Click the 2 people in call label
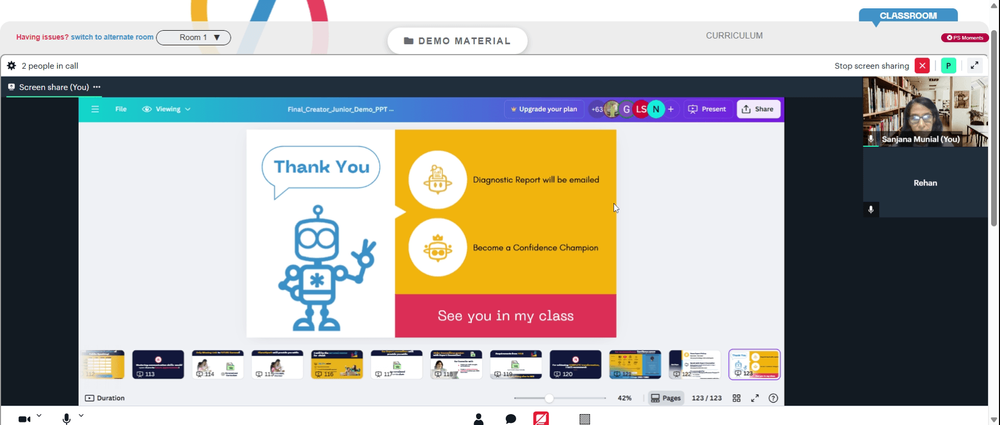1000x425 pixels. coord(50,66)
